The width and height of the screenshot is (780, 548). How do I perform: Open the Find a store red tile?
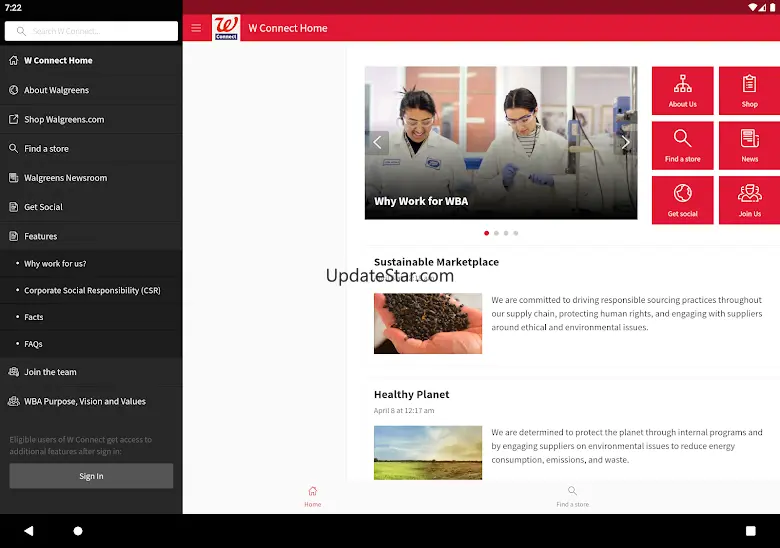coord(682,145)
